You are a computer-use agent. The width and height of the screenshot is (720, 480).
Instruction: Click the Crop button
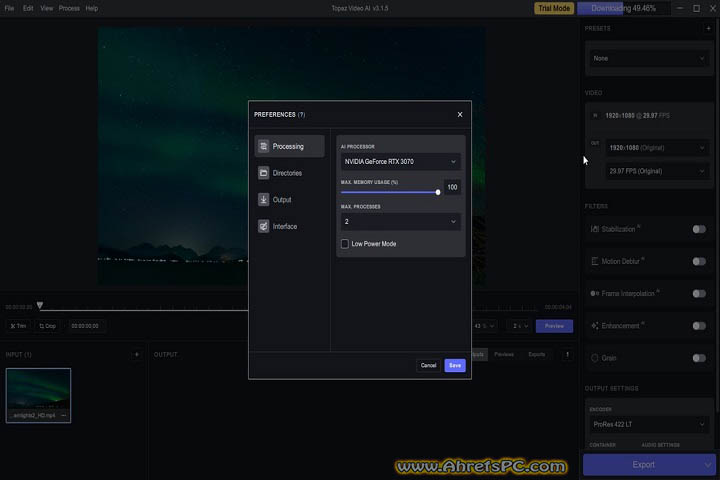(47, 326)
